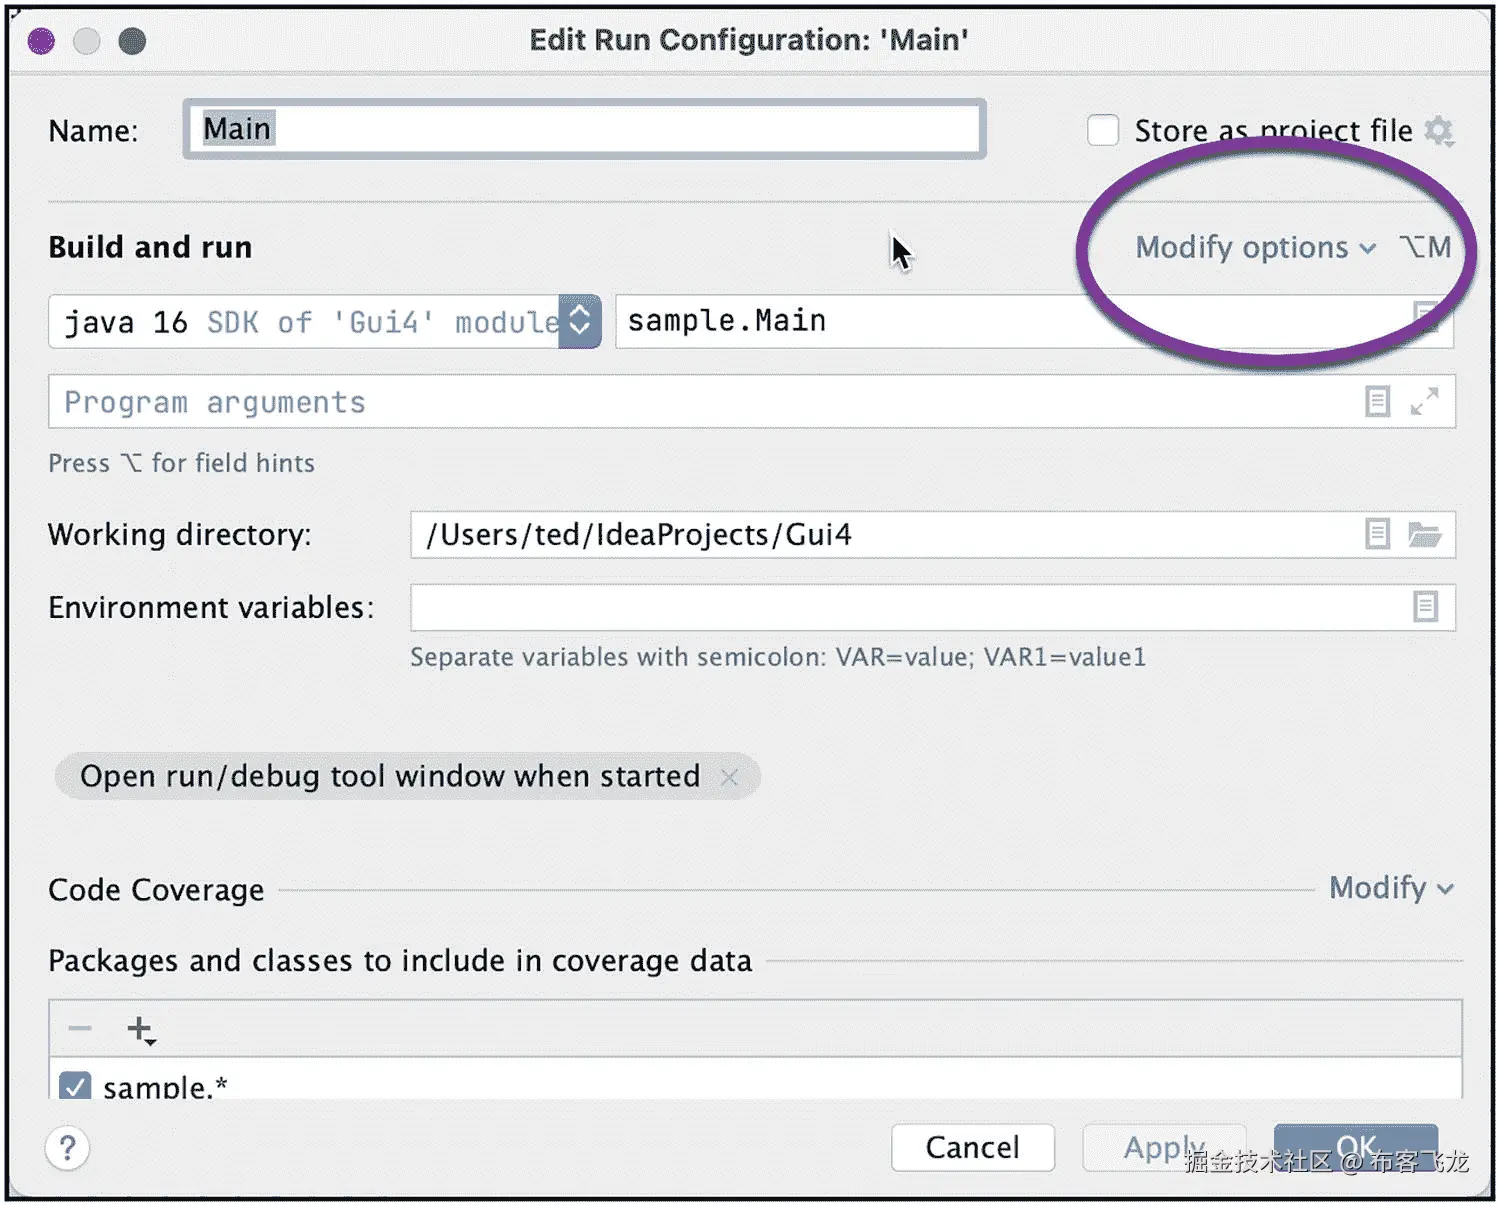Click the Name field containing Main
This screenshot has height=1206, width=1500.
point(585,129)
